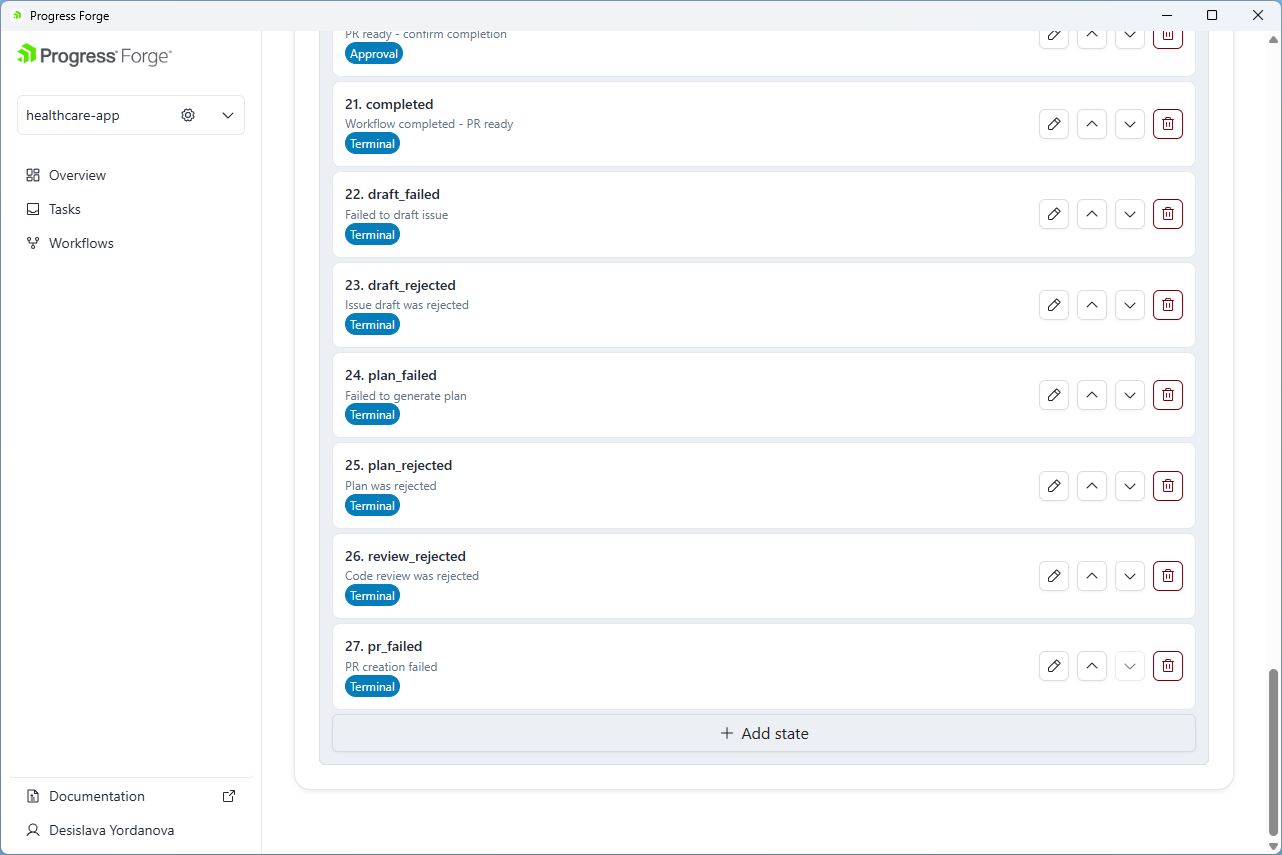
Task: Delete the review_rejected state
Action: [x=1168, y=576]
